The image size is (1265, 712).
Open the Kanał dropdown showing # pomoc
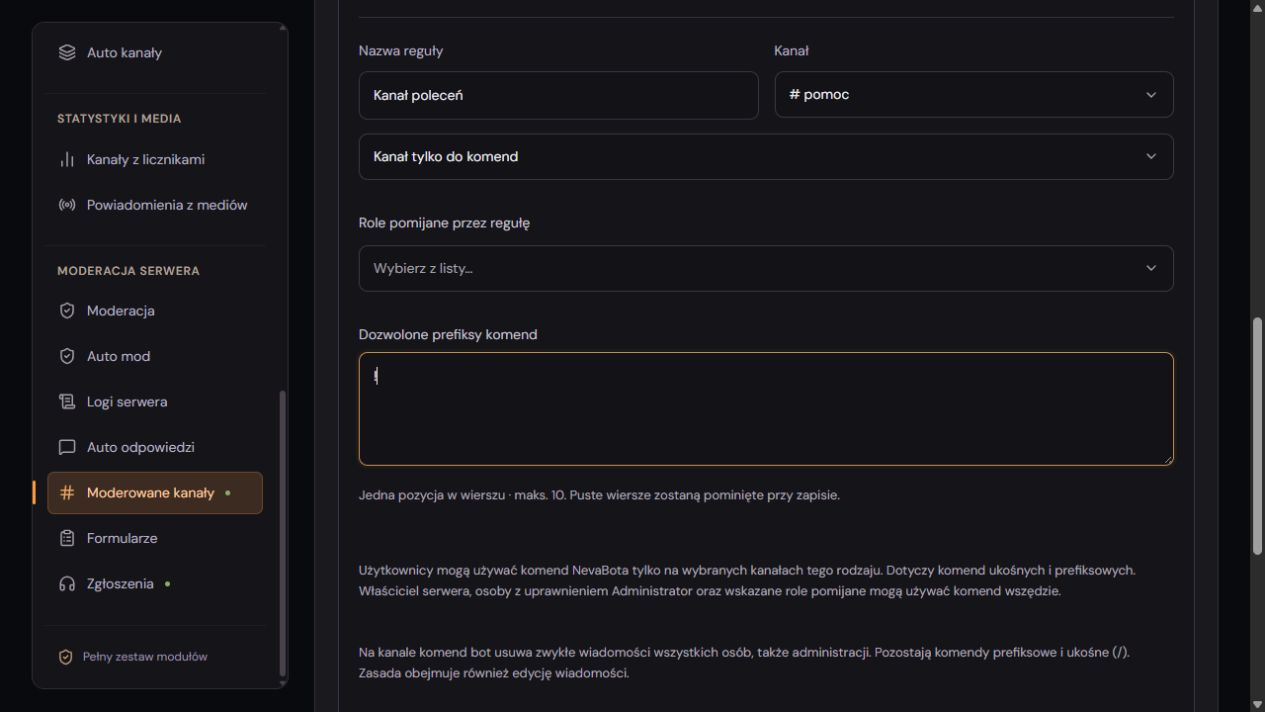tap(974, 95)
